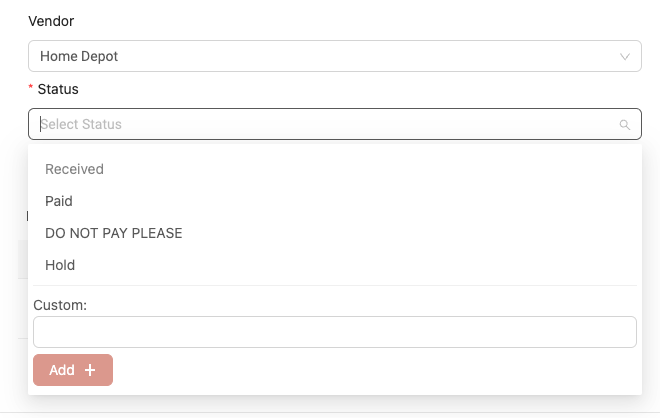Select Paid from the status list

point(335,201)
